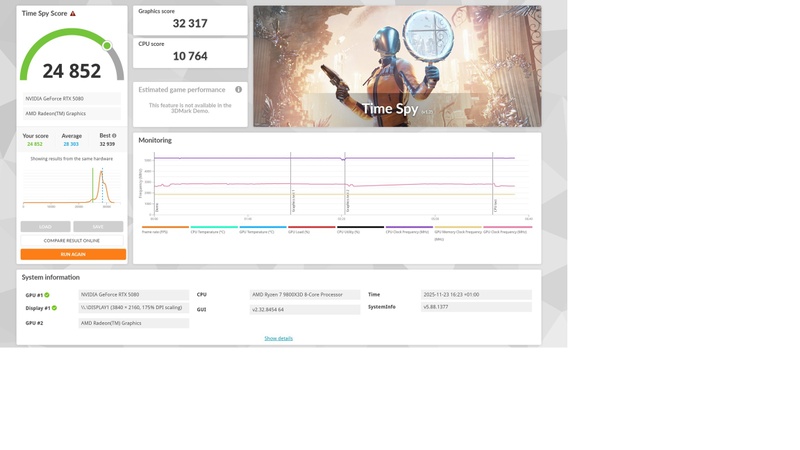Toggle the CPU Temperature legend swatch
This screenshot has width=800, height=450.
tap(214, 227)
